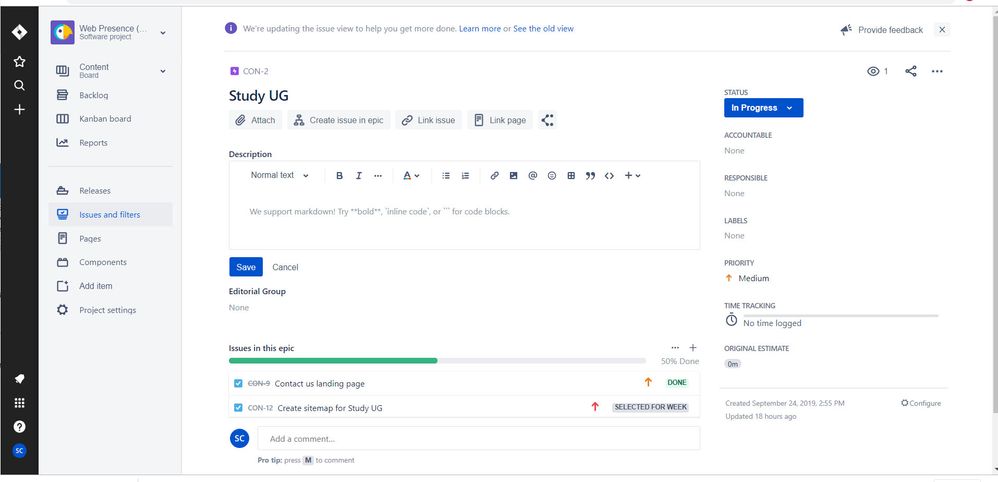998x482 pixels.
Task: Insert an image into description
Action: tap(514, 176)
